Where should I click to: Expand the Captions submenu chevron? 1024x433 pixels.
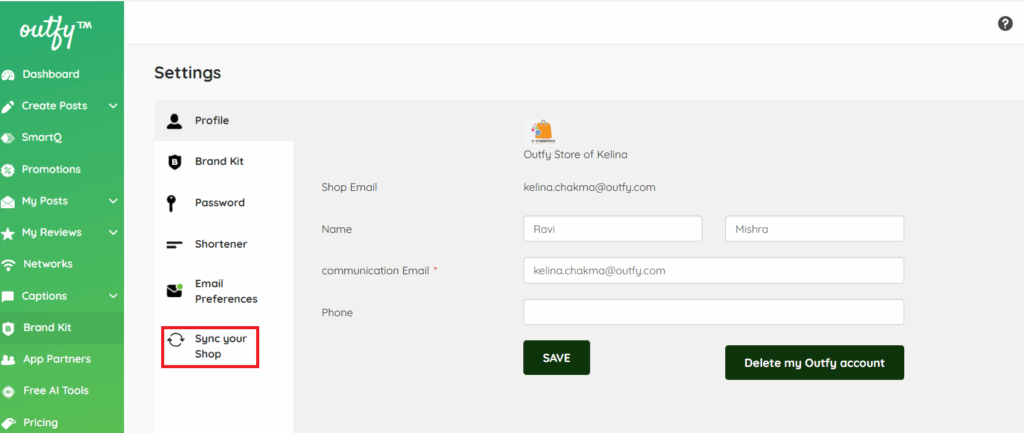pyautogui.click(x=113, y=296)
